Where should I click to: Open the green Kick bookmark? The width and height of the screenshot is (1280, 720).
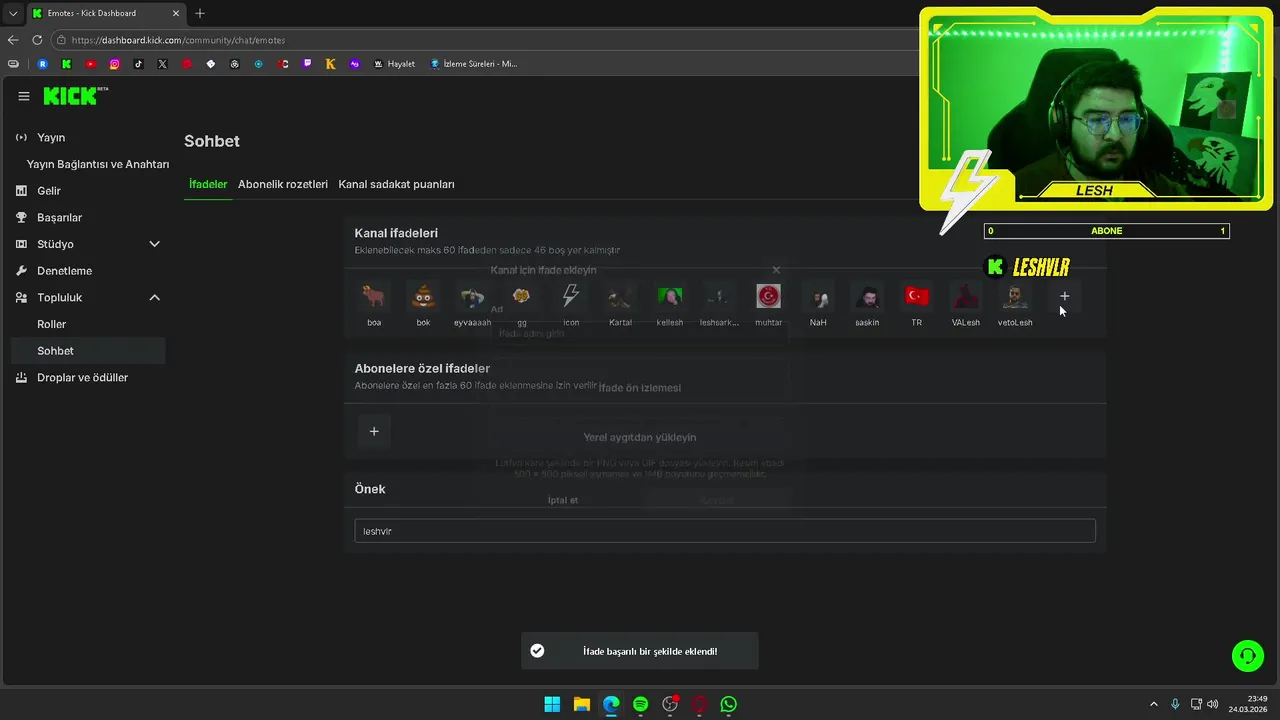pos(66,64)
